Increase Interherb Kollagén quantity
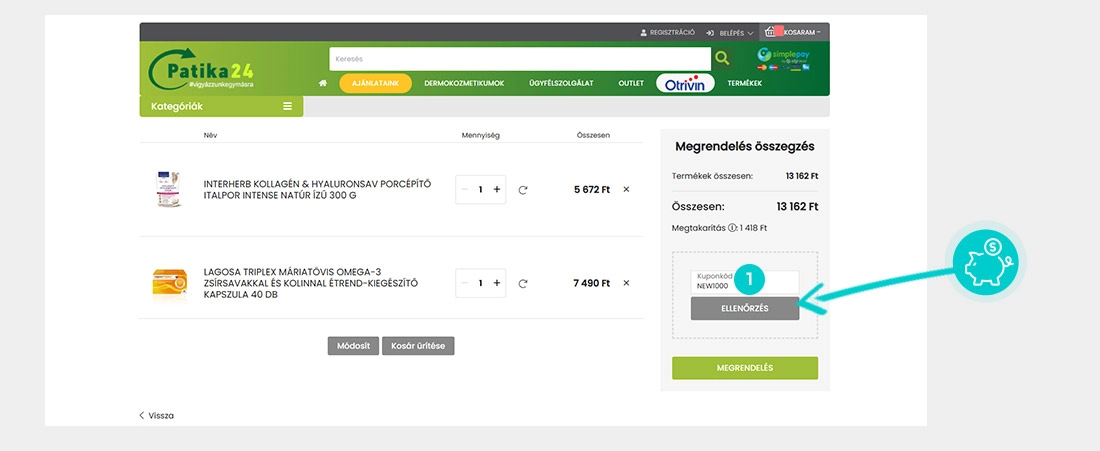This screenshot has height=451, width=1100. click(x=497, y=189)
